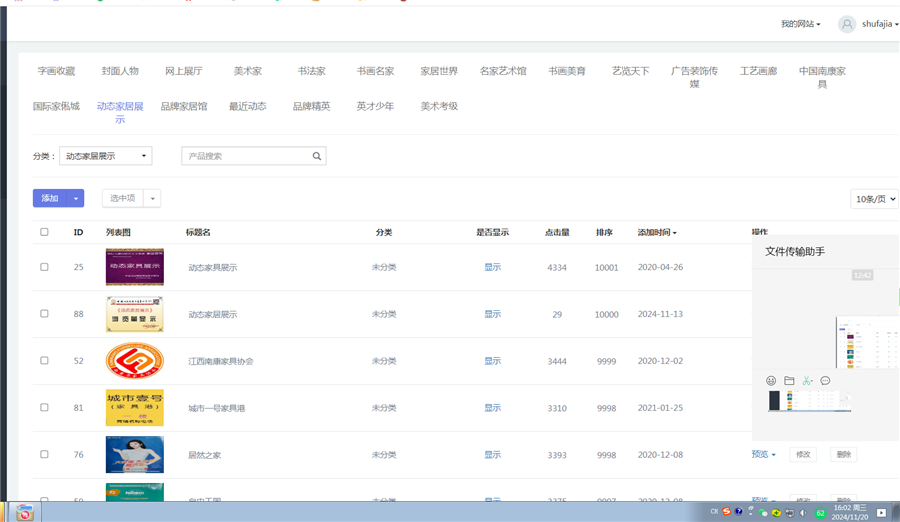This screenshot has width=900, height=522.
Task: Click the search magnifier icon in product search
Action: coord(317,156)
